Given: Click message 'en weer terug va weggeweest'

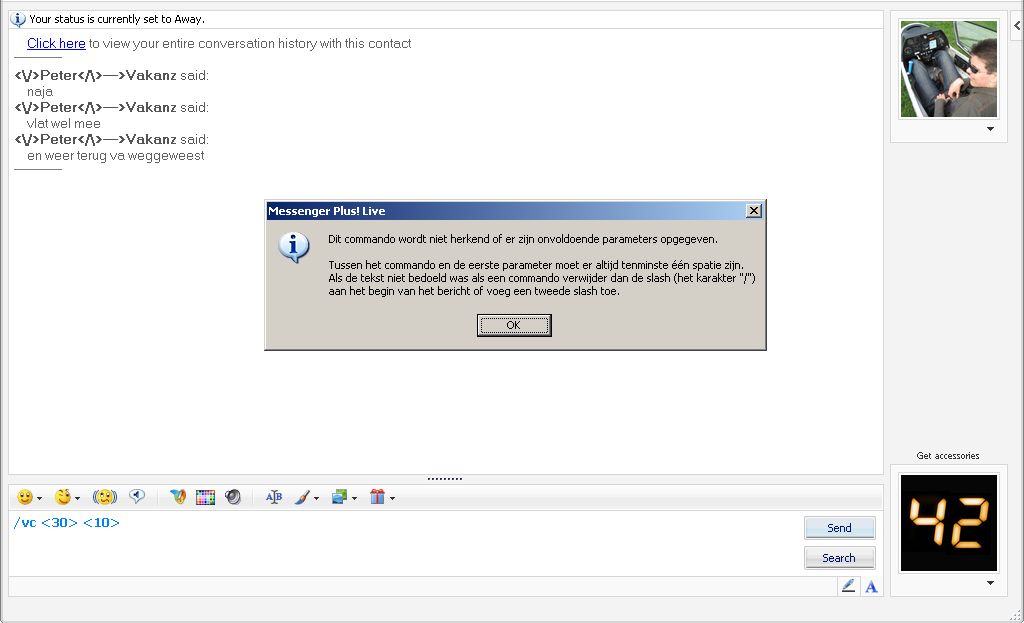Looking at the screenshot, I should [x=116, y=156].
